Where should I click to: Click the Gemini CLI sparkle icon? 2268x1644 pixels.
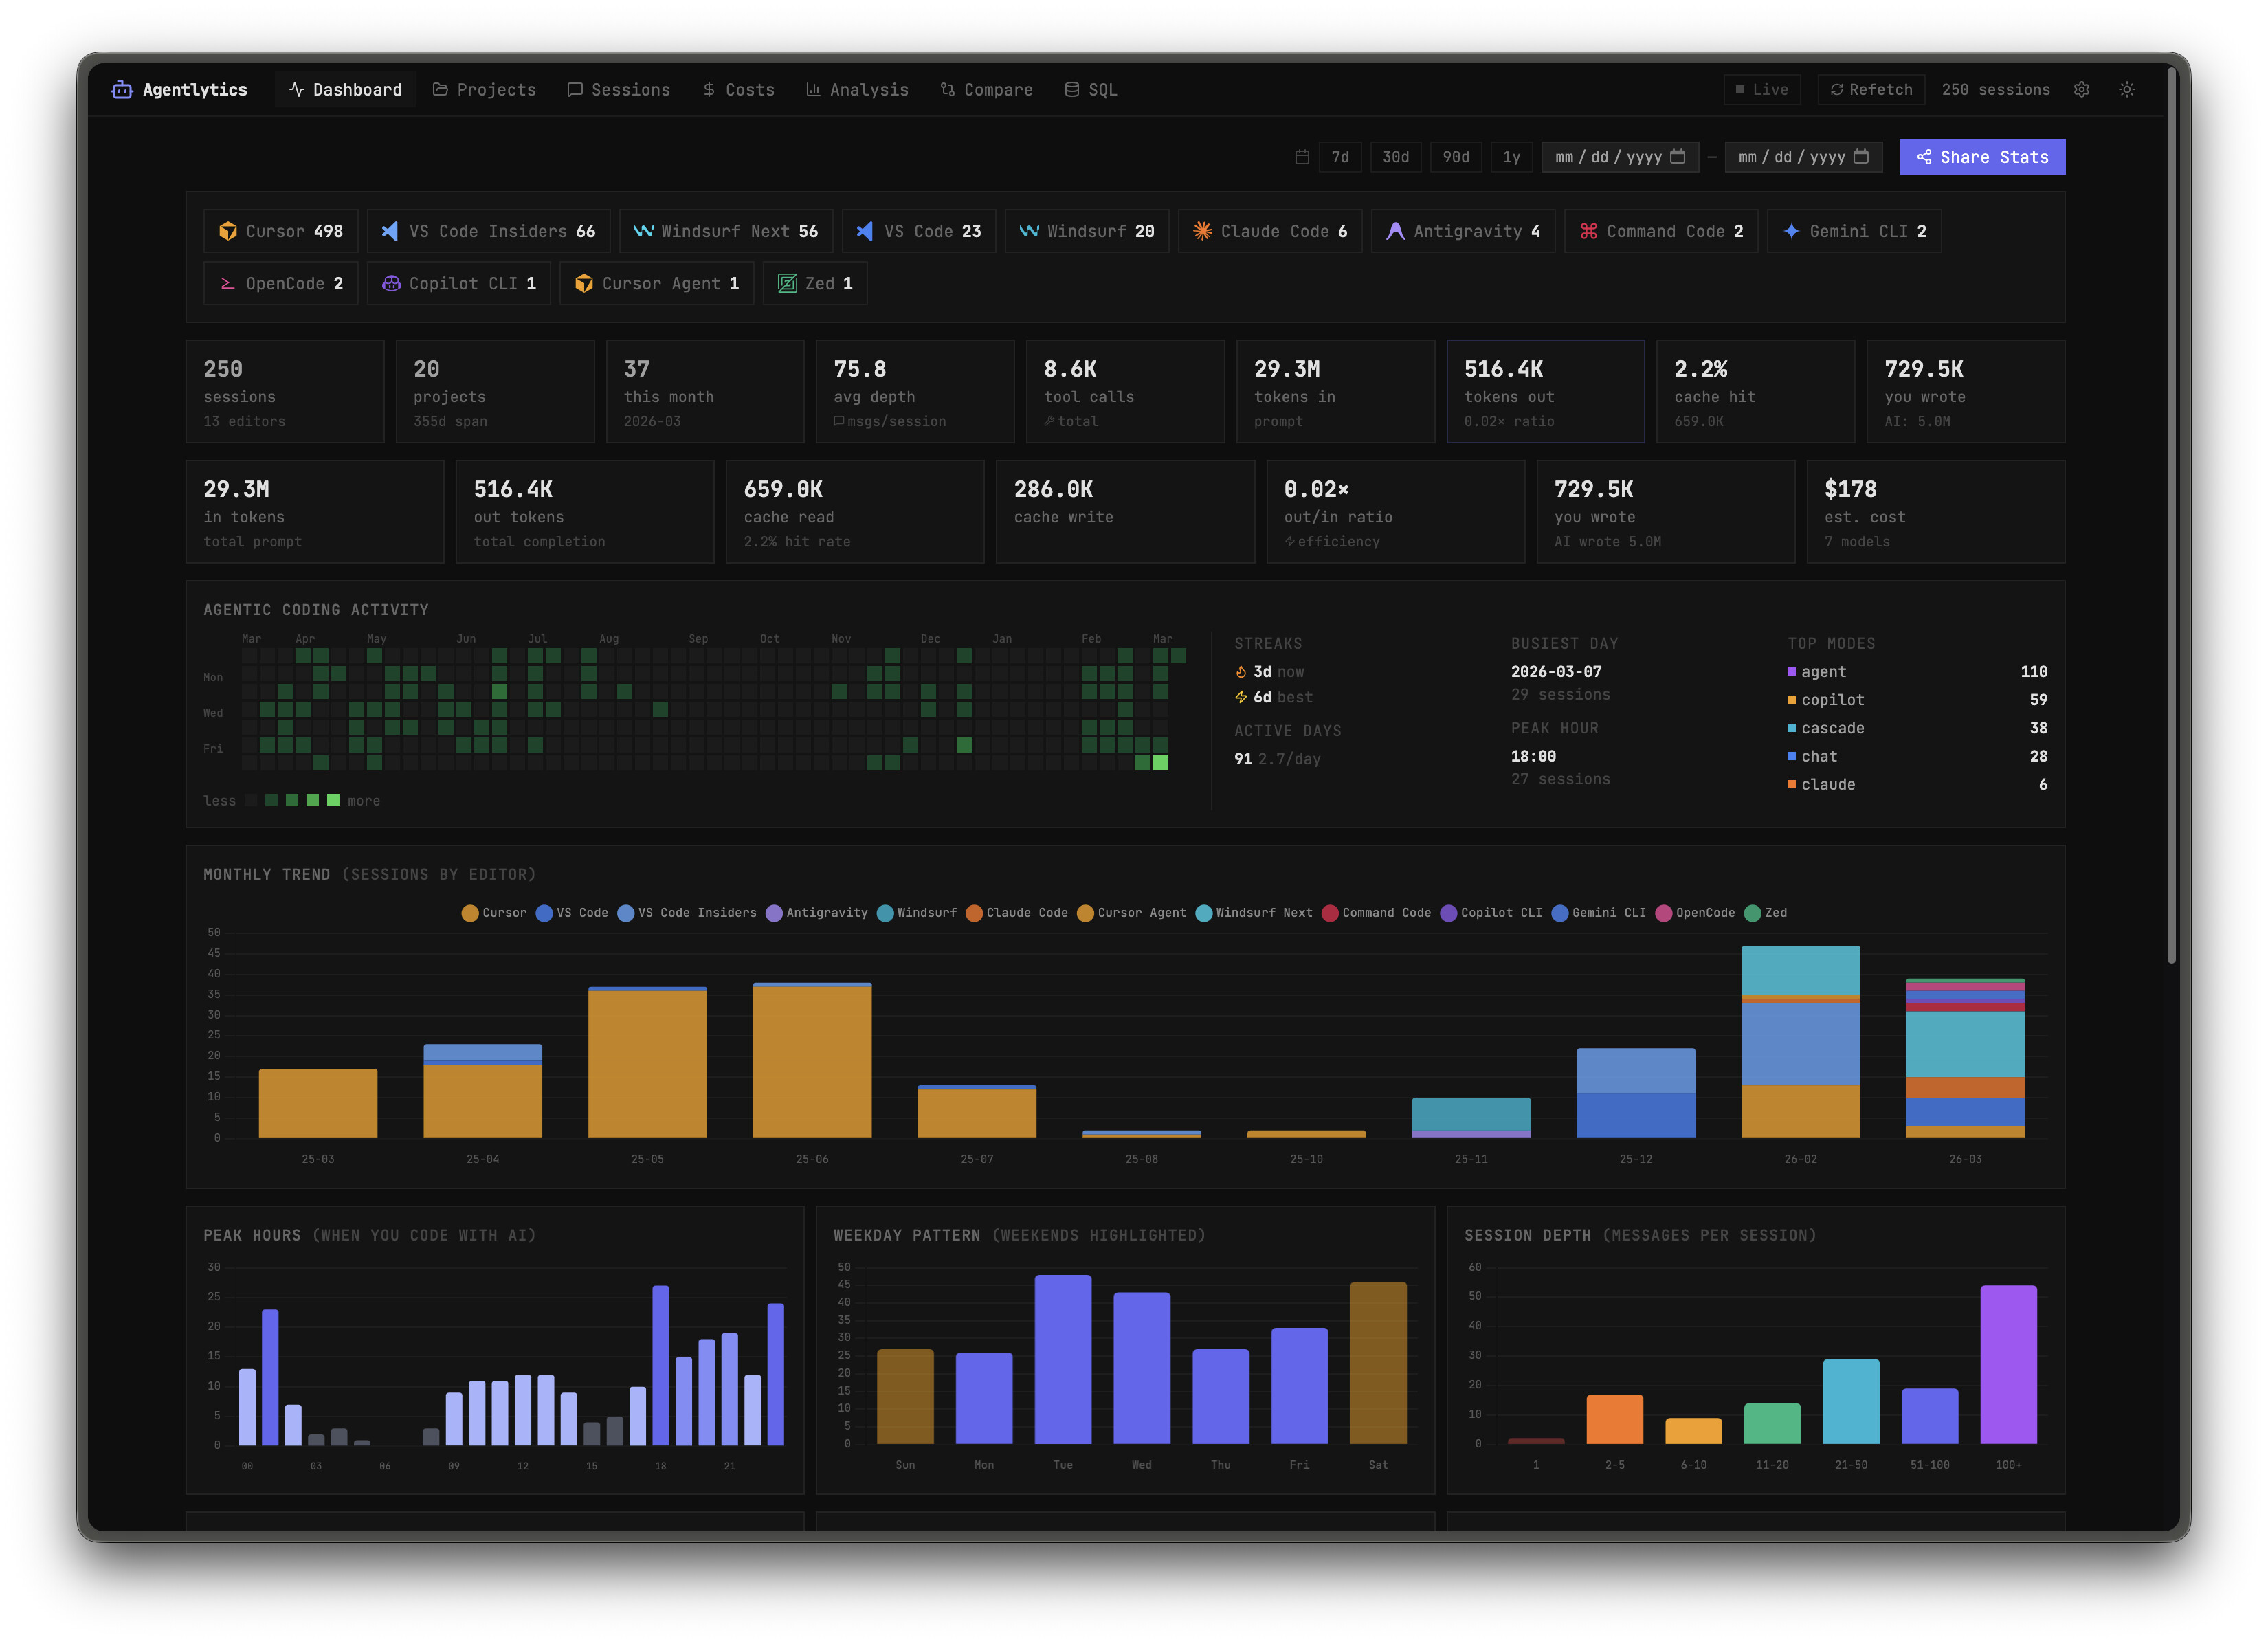1791,231
